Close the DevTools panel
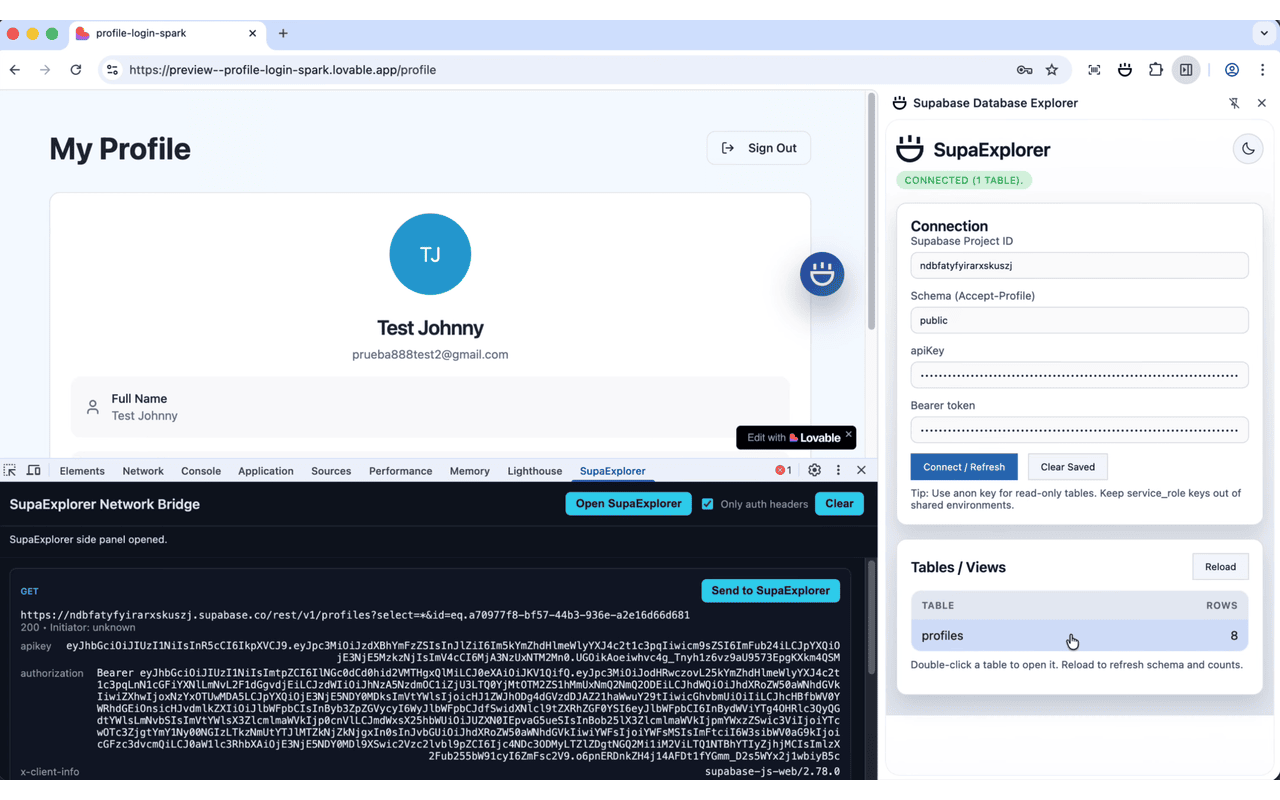The height and width of the screenshot is (800, 1280). tap(861, 470)
